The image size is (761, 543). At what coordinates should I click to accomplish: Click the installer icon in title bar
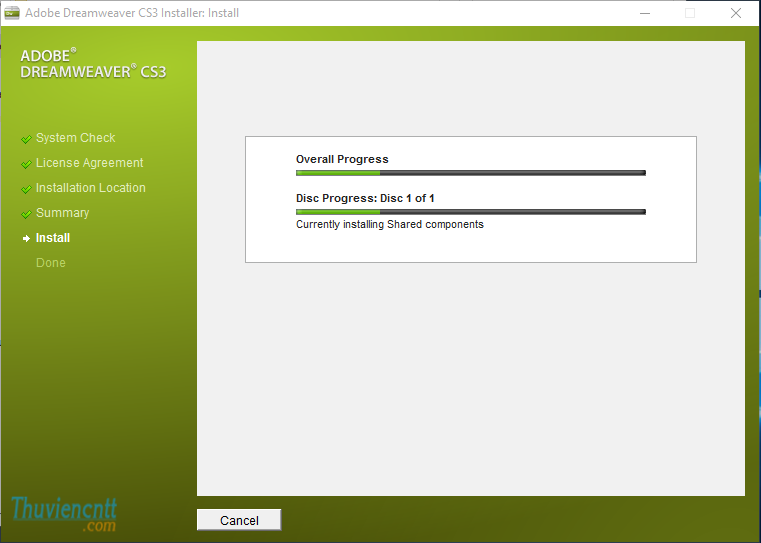click(x=12, y=13)
